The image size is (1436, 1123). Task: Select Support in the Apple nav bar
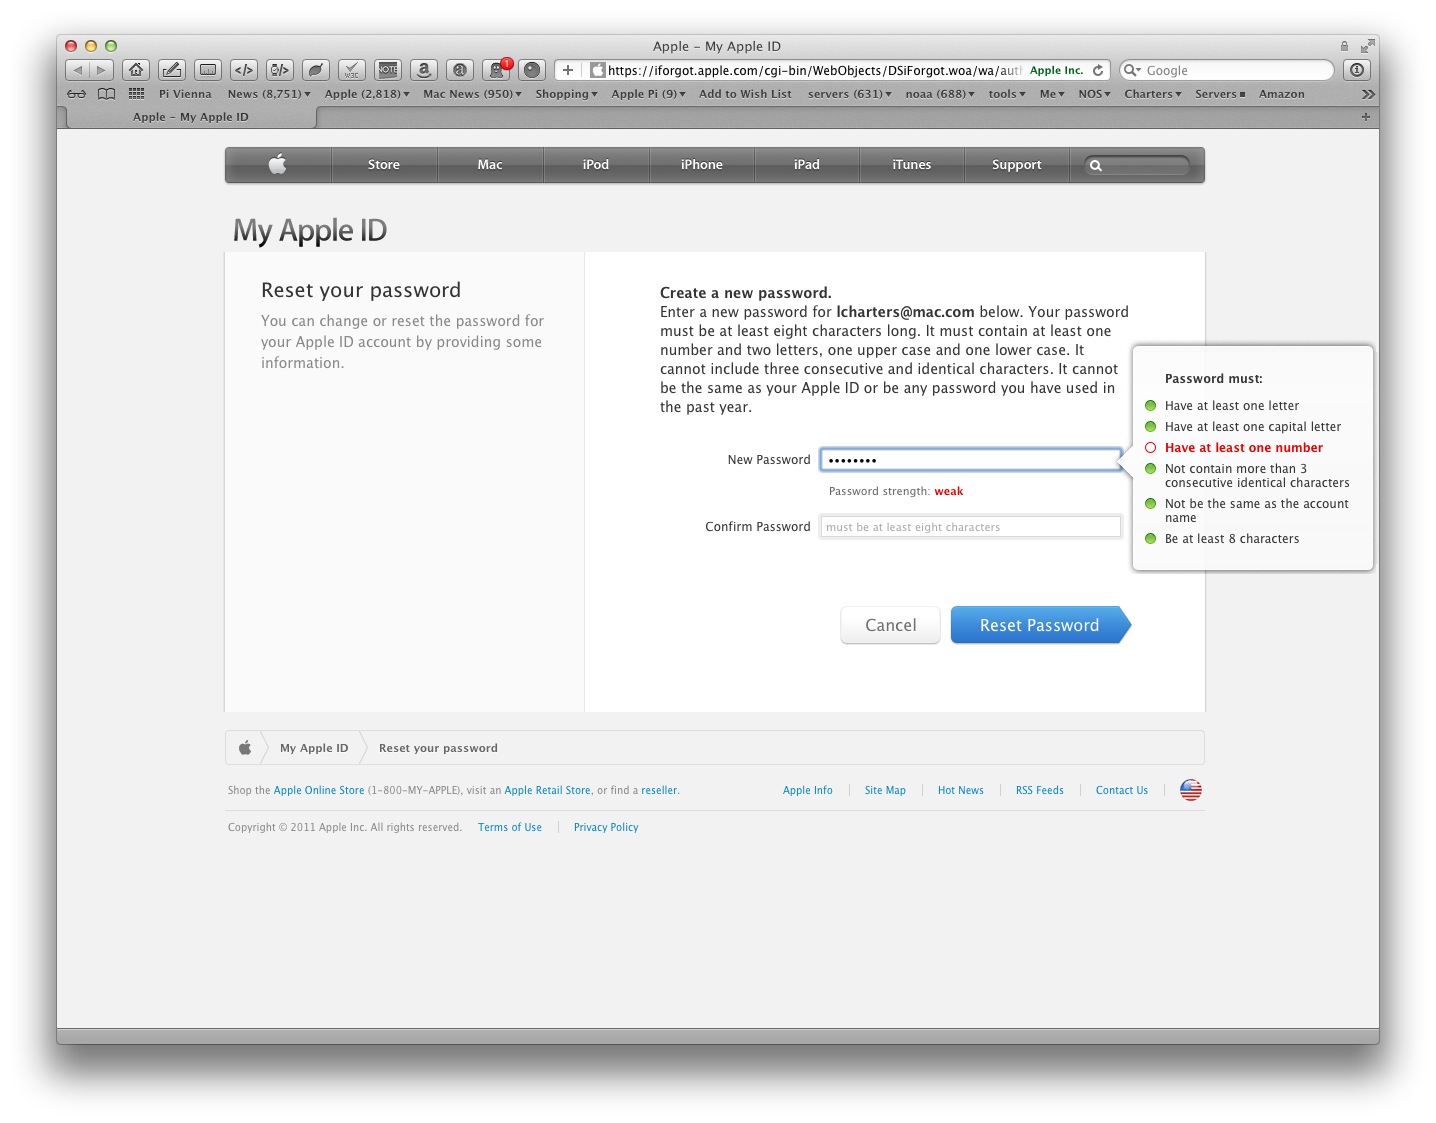(x=1016, y=165)
